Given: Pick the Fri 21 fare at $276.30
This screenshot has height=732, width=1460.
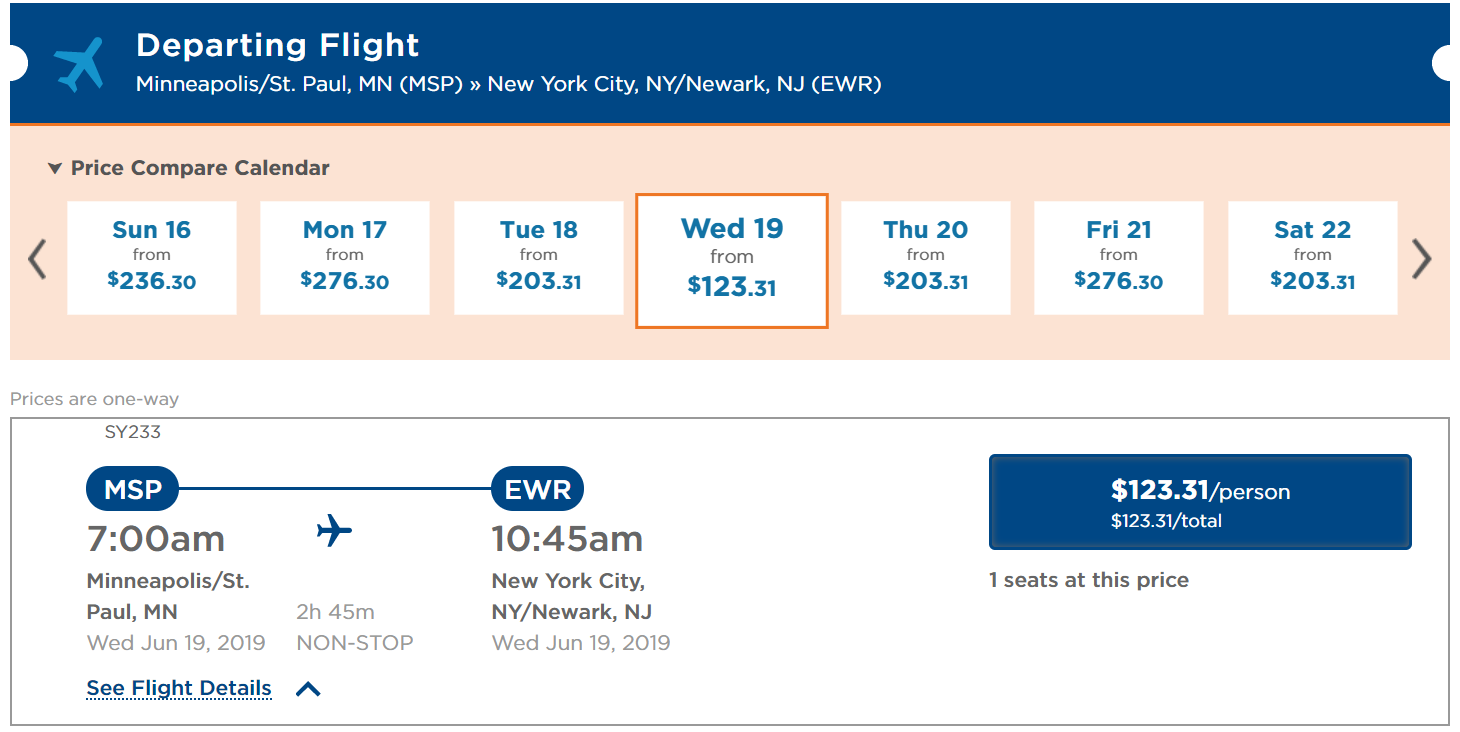Looking at the screenshot, I should tap(1119, 258).
